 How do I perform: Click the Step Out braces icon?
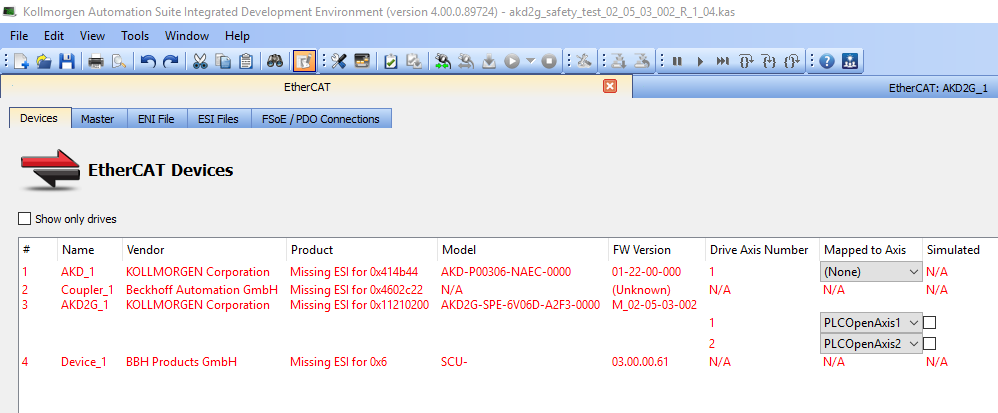tap(792, 61)
